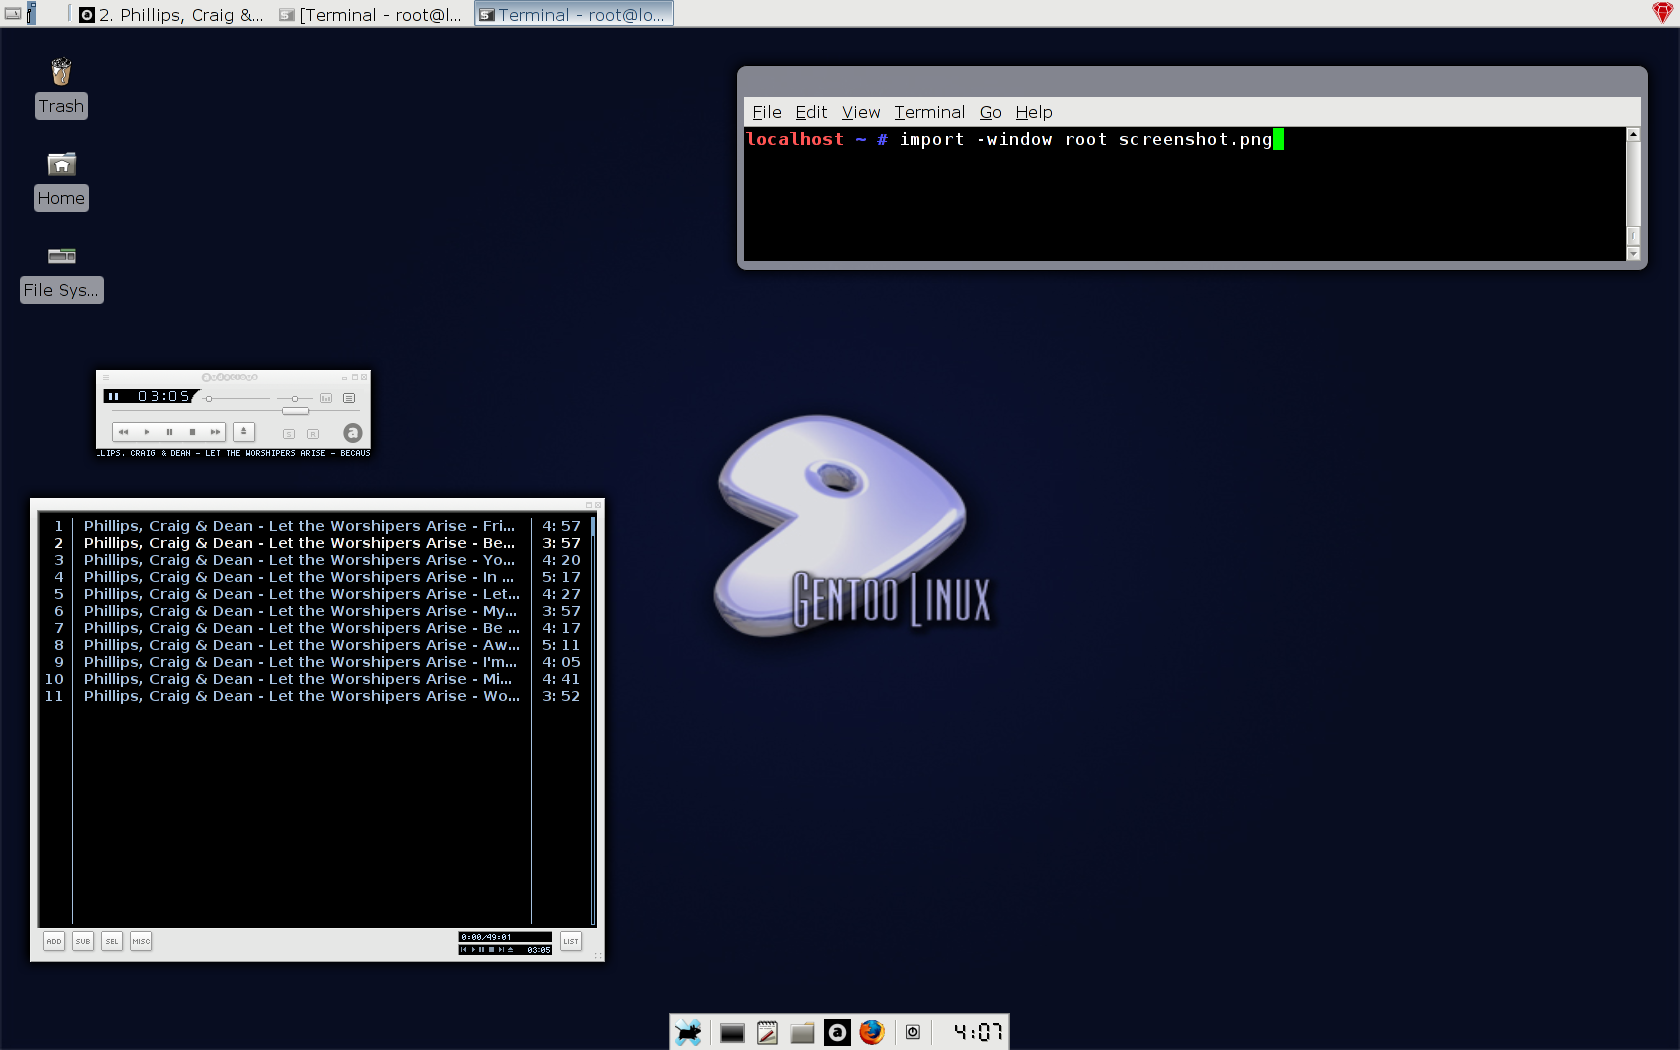Open the ADD menu in playlist
Screen dimensions: 1680x1050
(54, 941)
